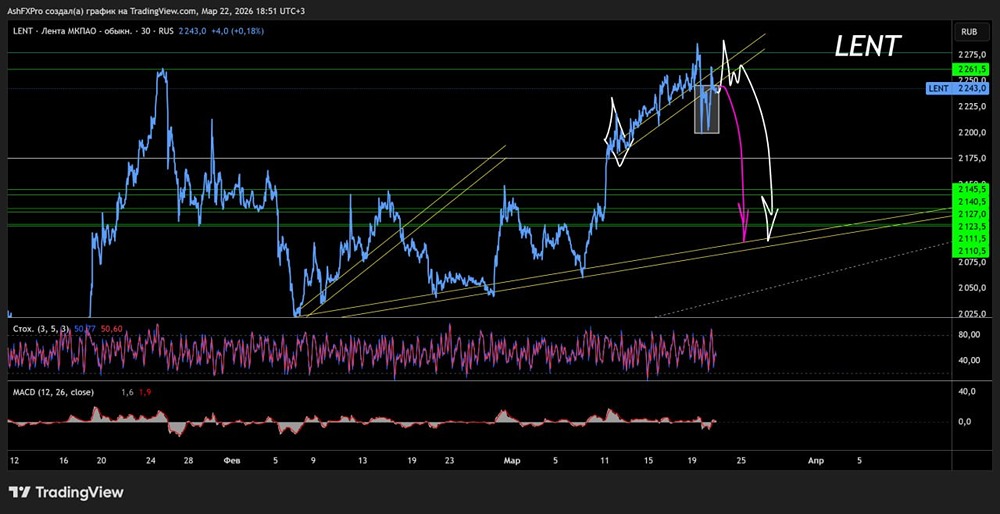Click the green 2111,5 price level label
This screenshot has height=514, width=1000.
tap(970, 238)
